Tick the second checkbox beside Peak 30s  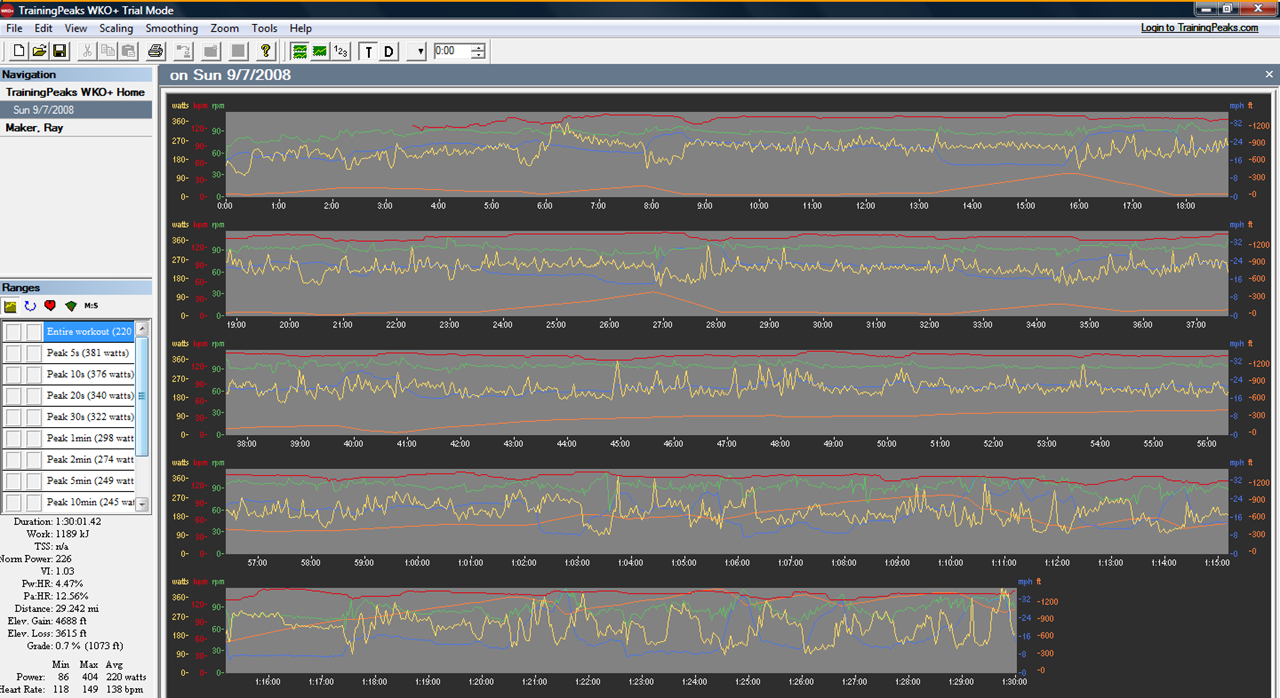34,417
